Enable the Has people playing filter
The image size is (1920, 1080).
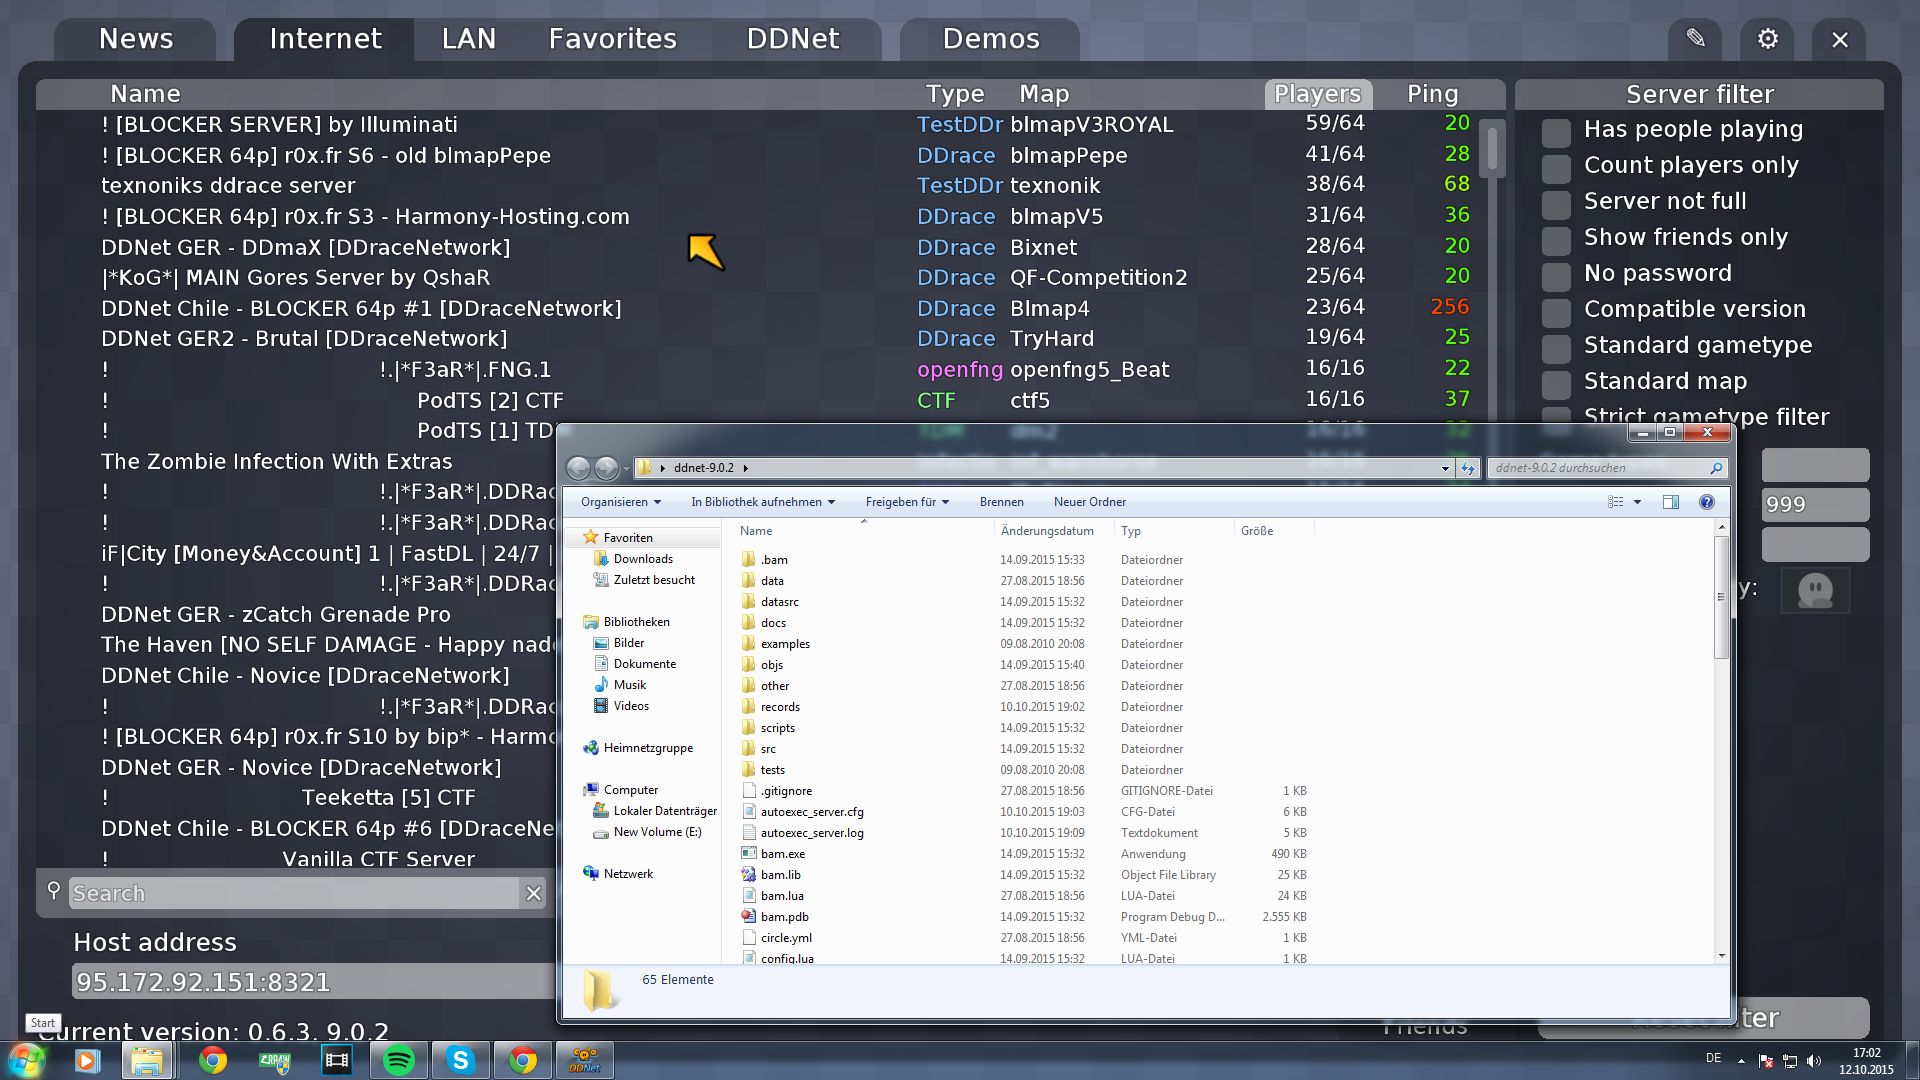click(1555, 130)
